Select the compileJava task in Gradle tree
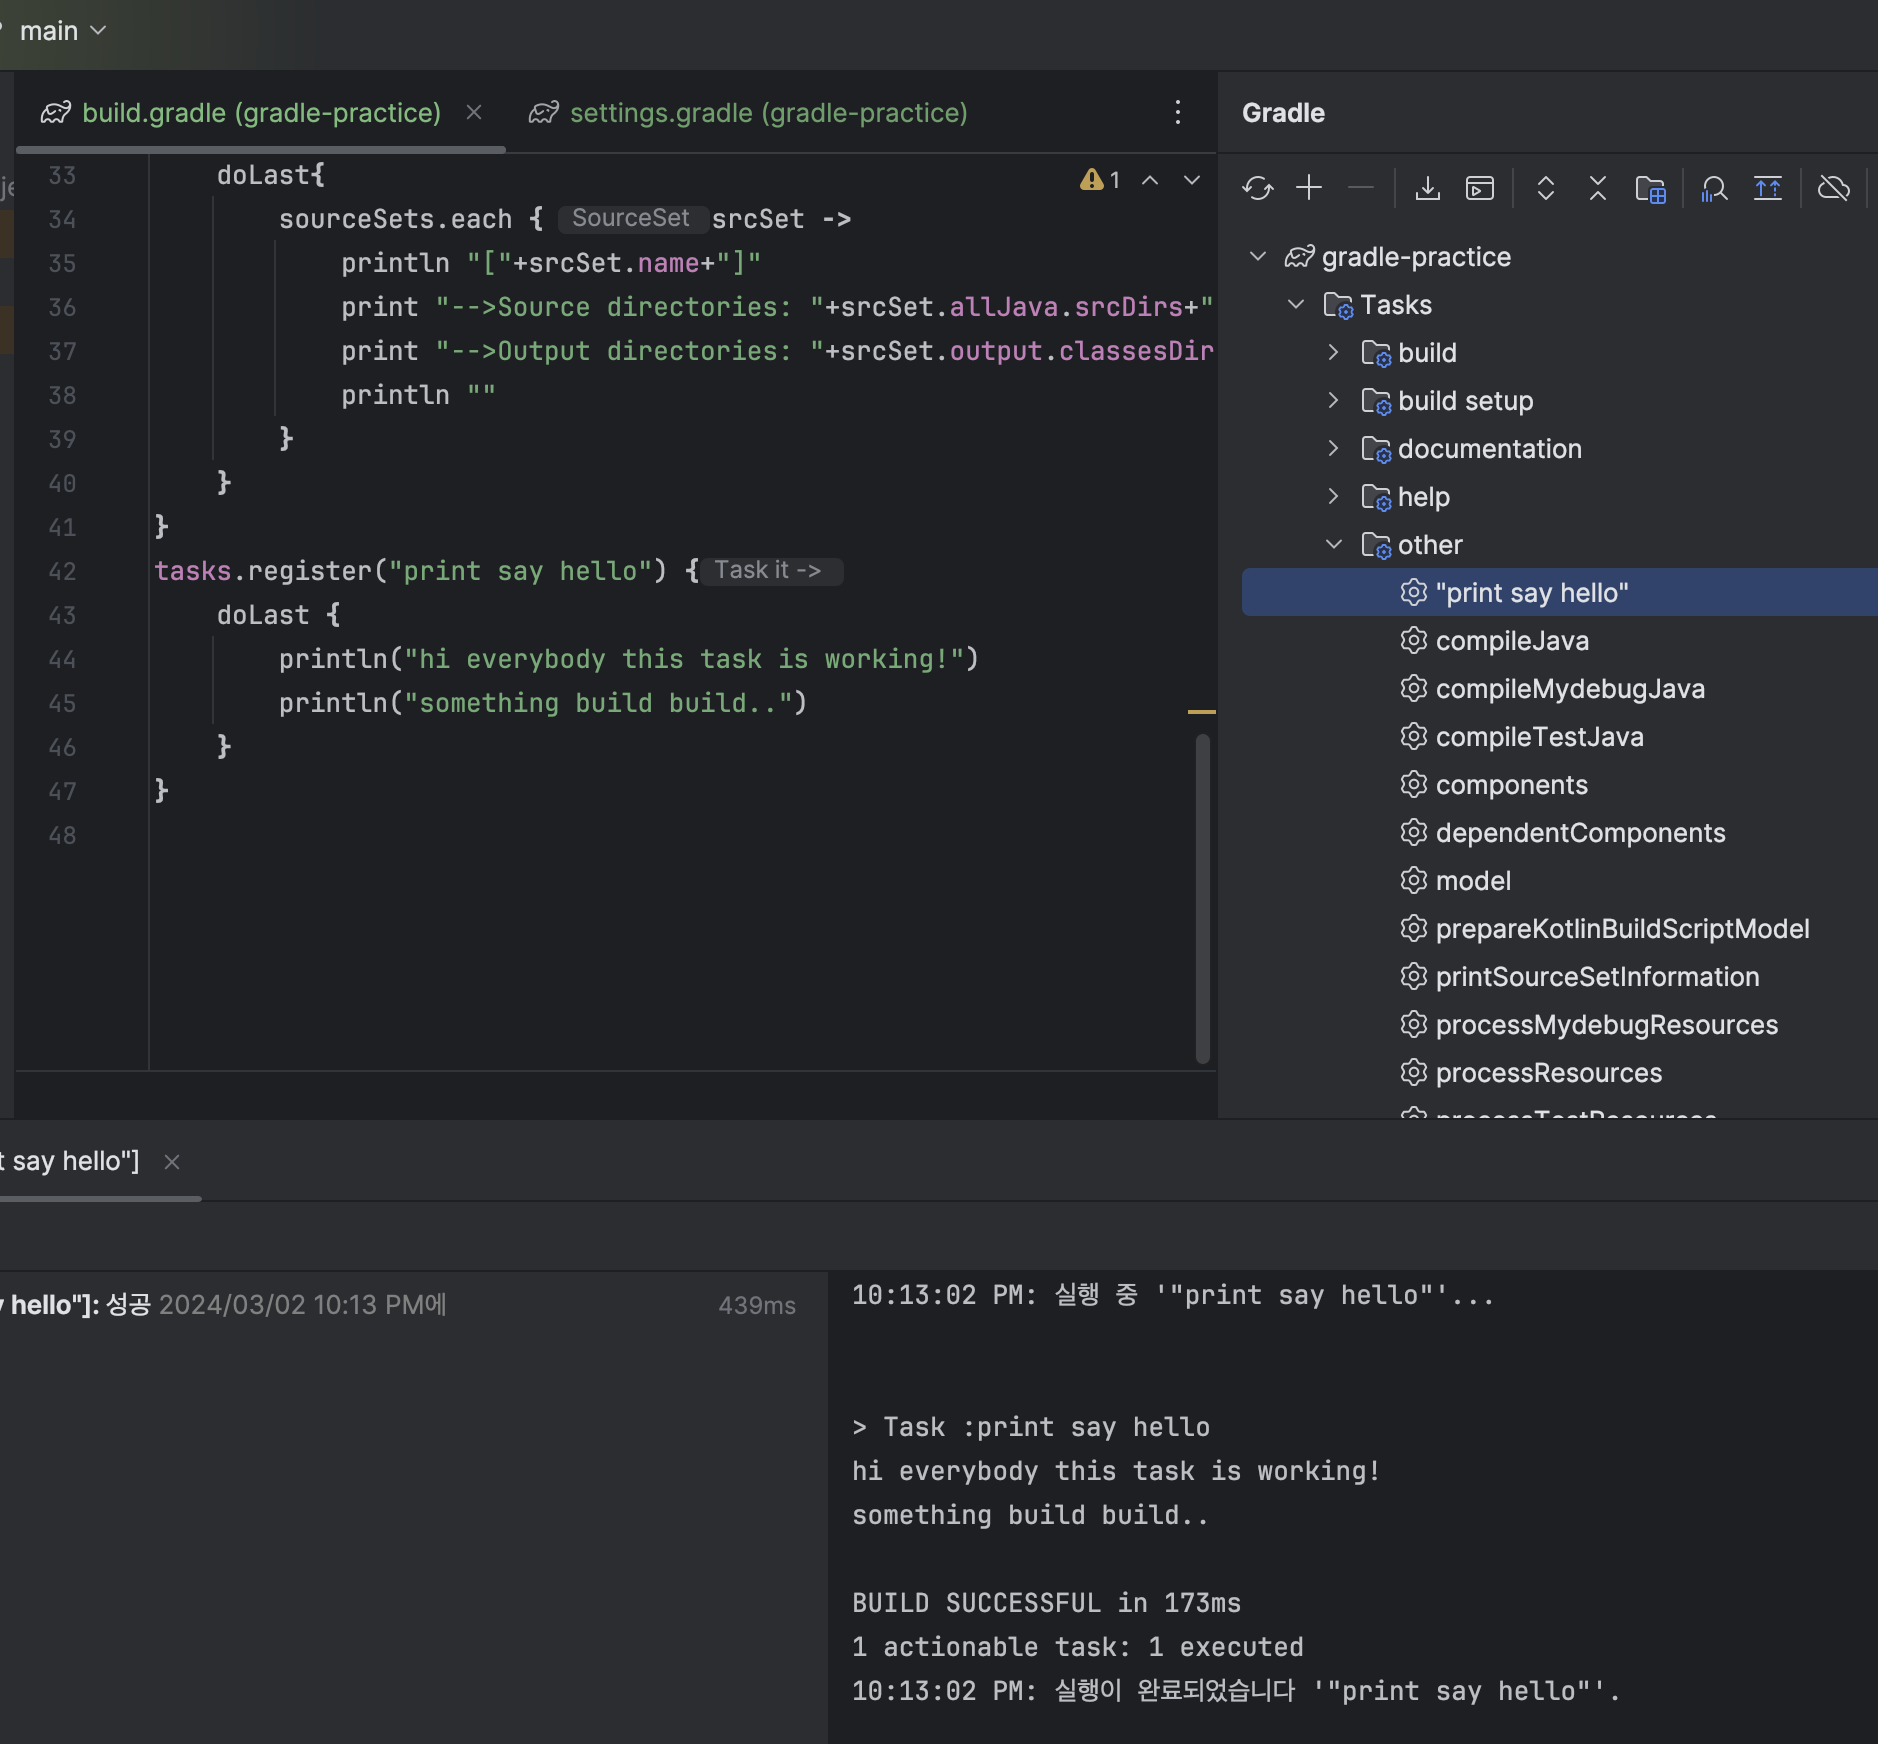1878x1744 pixels. pyautogui.click(x=1512, y=641)
